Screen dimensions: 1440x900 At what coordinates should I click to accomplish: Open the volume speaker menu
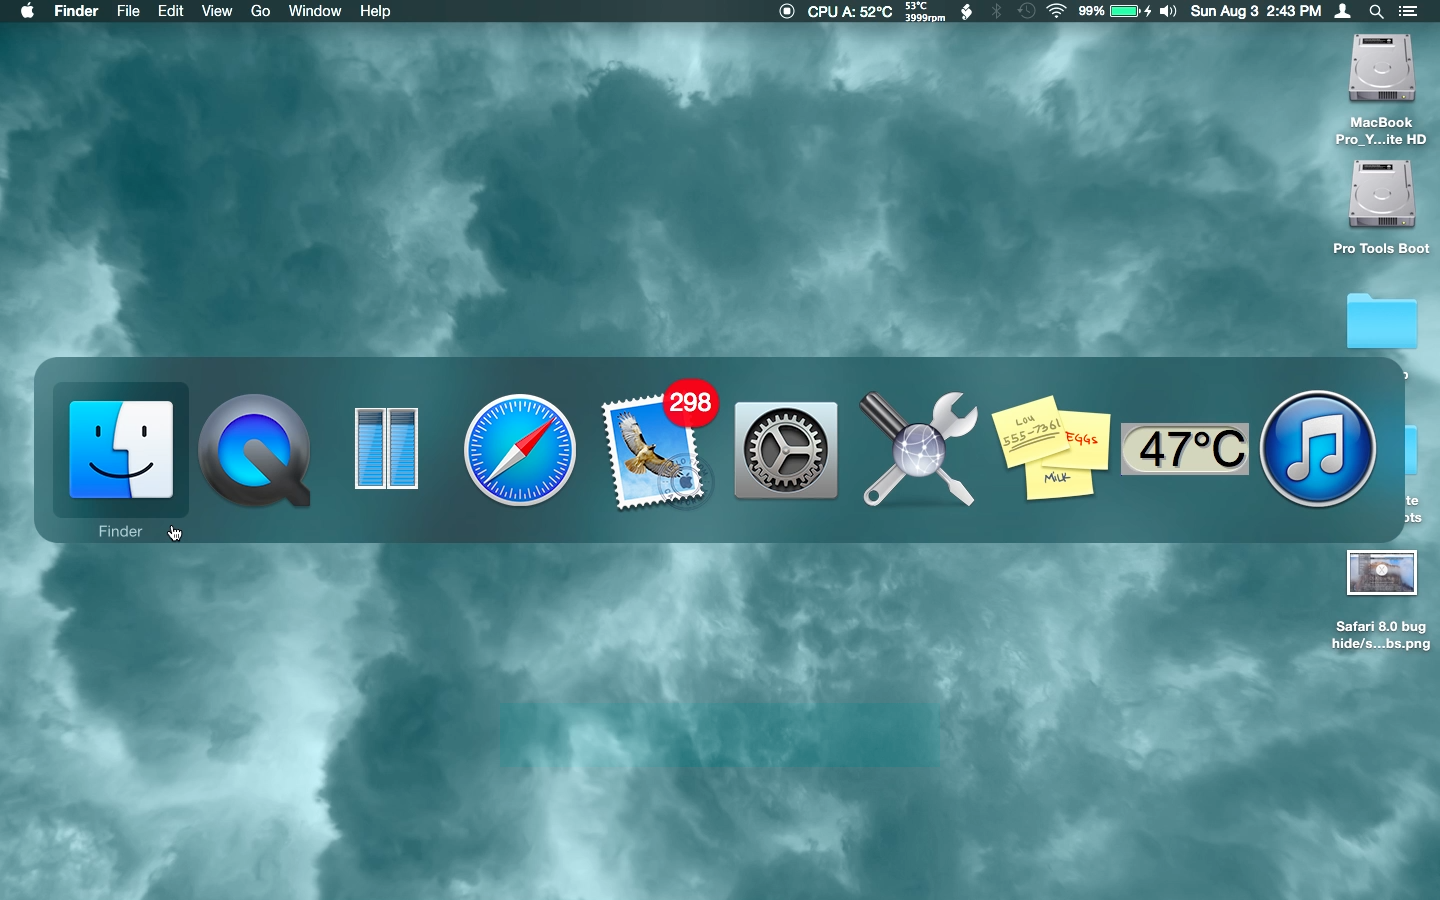(x=1168, y=11)
